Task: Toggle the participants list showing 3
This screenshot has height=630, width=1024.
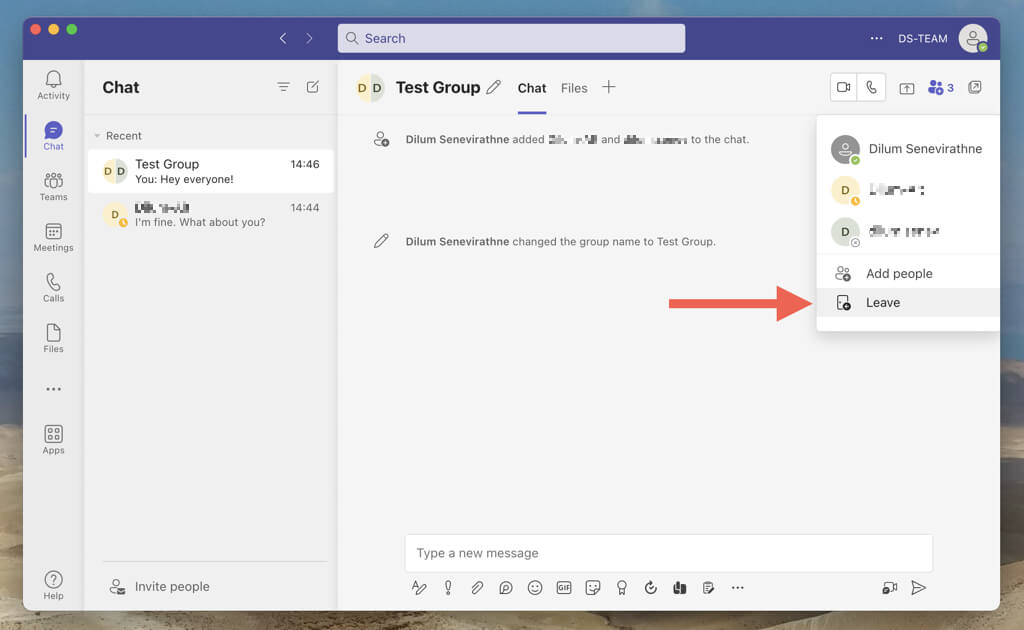Action: [940, 87]
